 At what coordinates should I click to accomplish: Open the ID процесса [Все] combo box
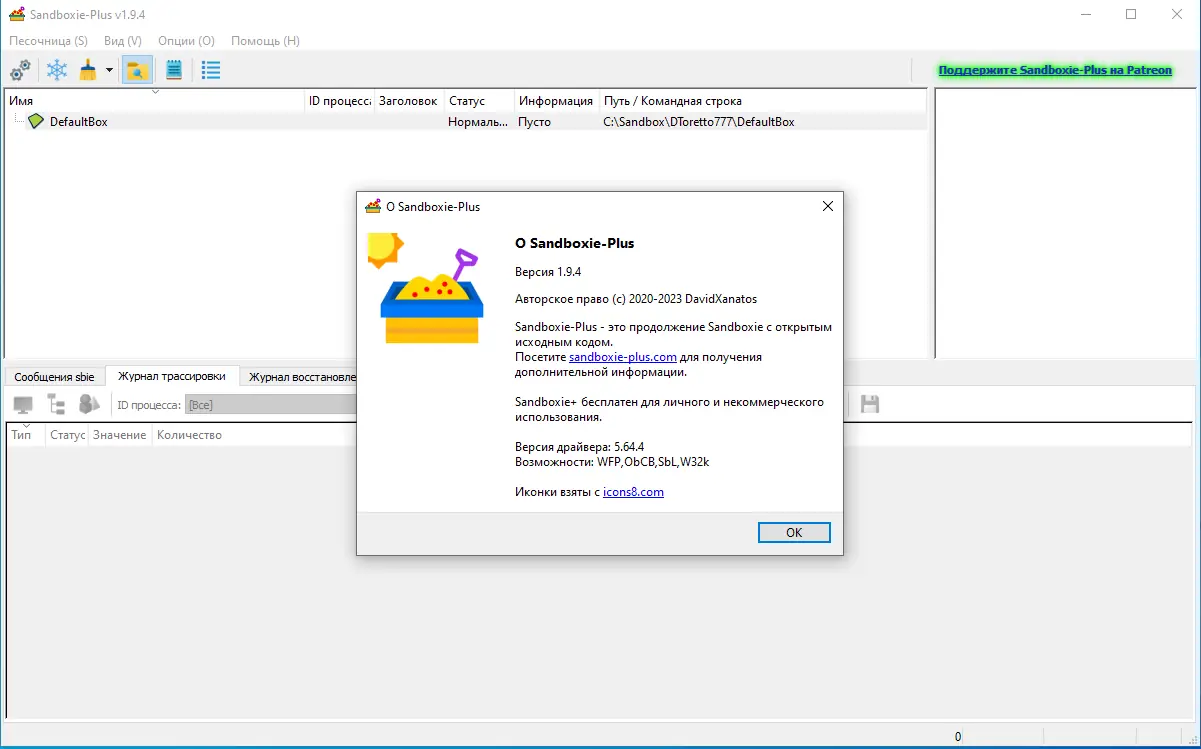click(270, 405)
